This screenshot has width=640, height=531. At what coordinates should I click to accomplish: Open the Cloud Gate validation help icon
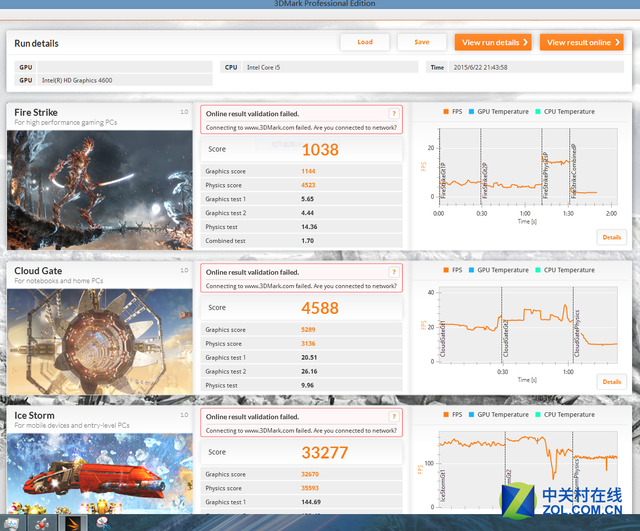(394, 272)
